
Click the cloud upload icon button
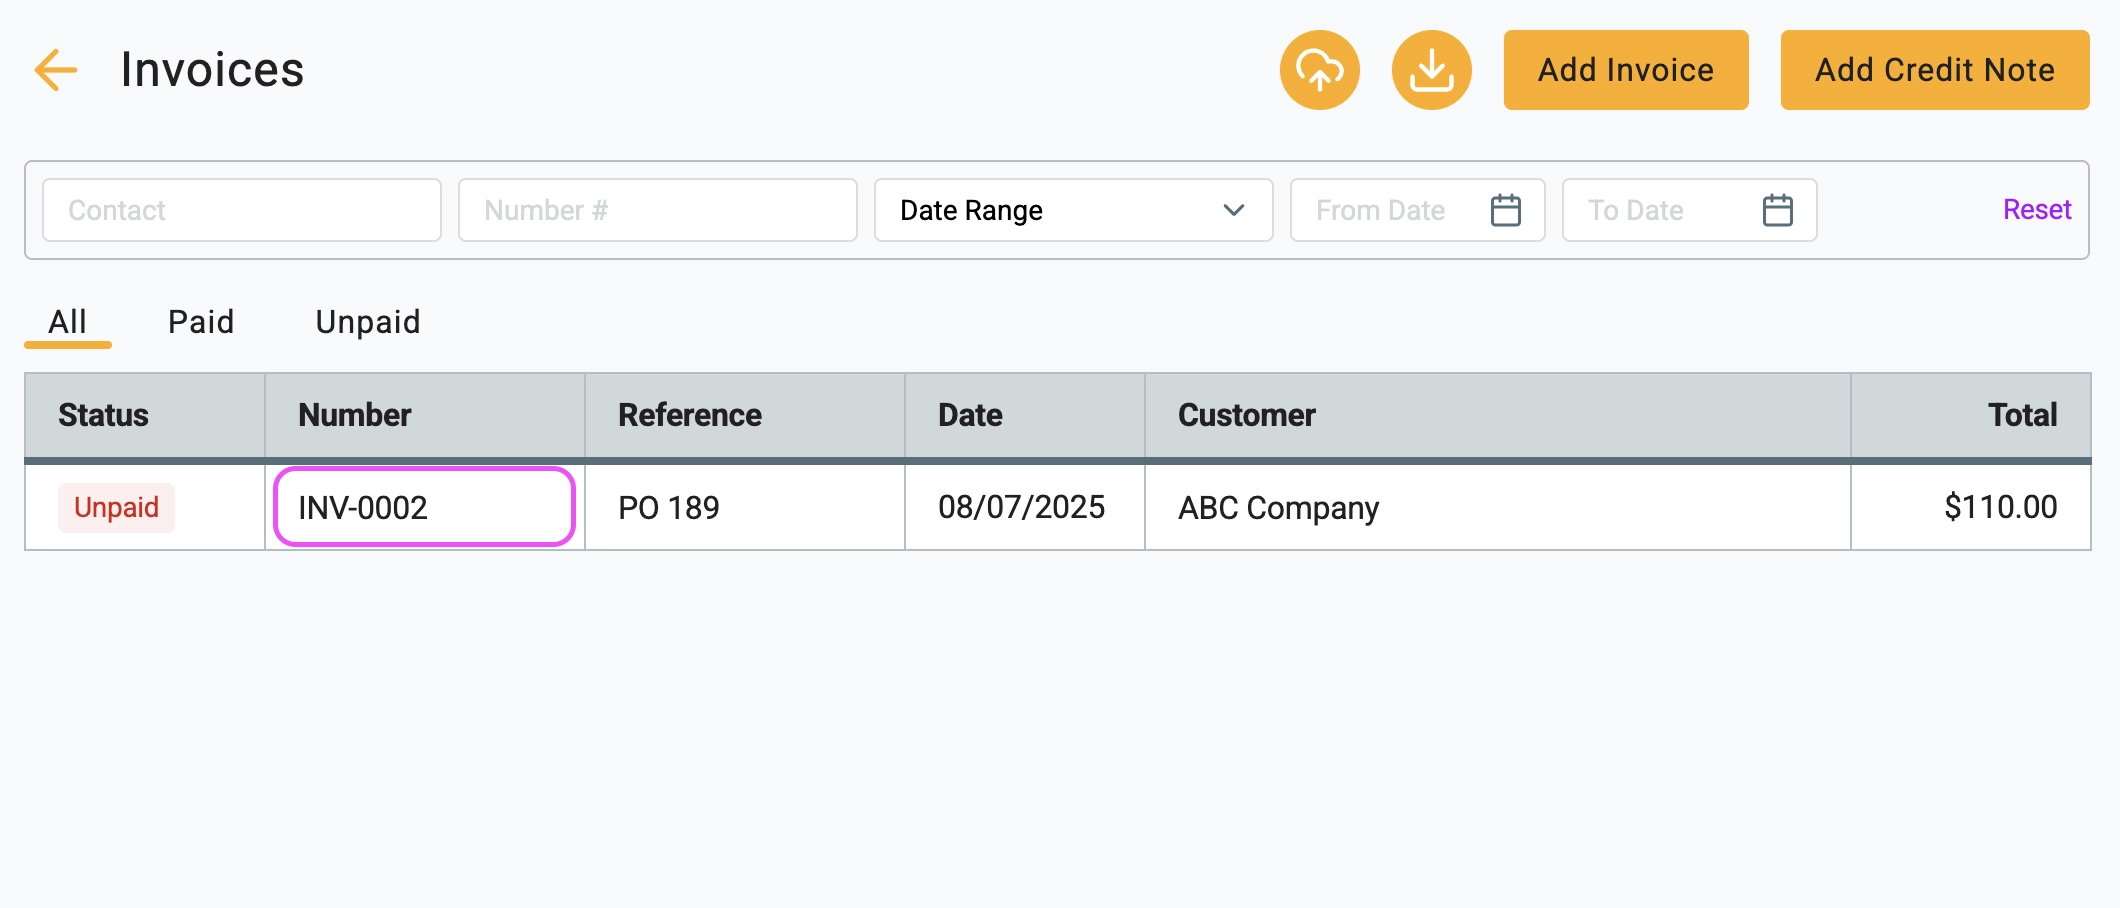click(x=1319, y=70)
